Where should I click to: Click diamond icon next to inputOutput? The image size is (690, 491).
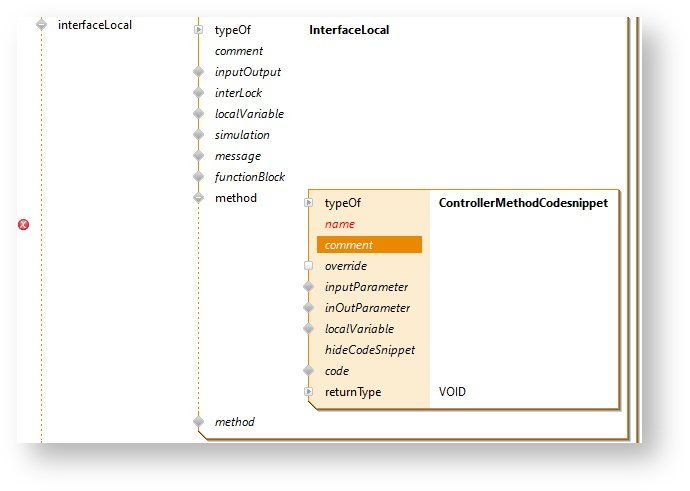tap(199, 72)
